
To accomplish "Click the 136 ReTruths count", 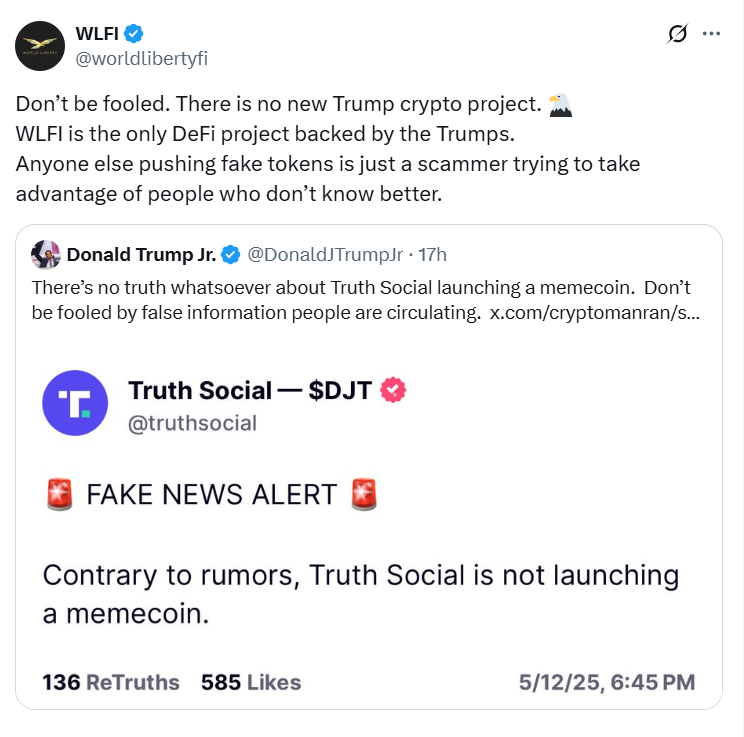I will (x=111, y=682).
